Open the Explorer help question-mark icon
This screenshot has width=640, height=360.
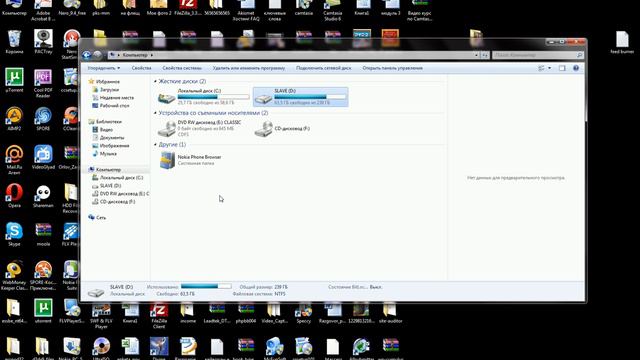coord(576,68)
